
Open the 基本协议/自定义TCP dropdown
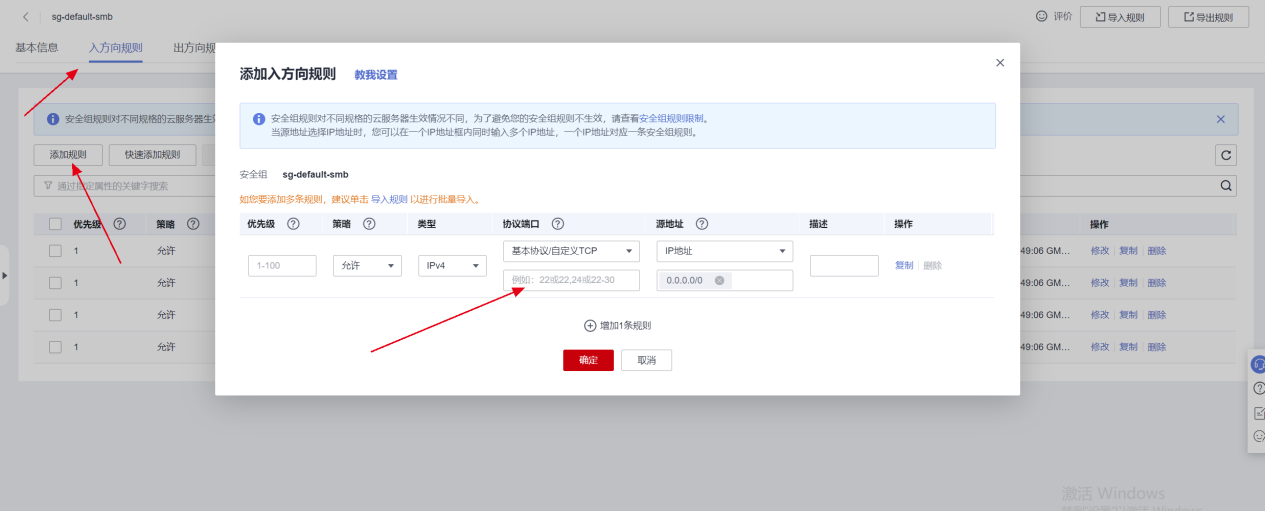click(571, 251)
